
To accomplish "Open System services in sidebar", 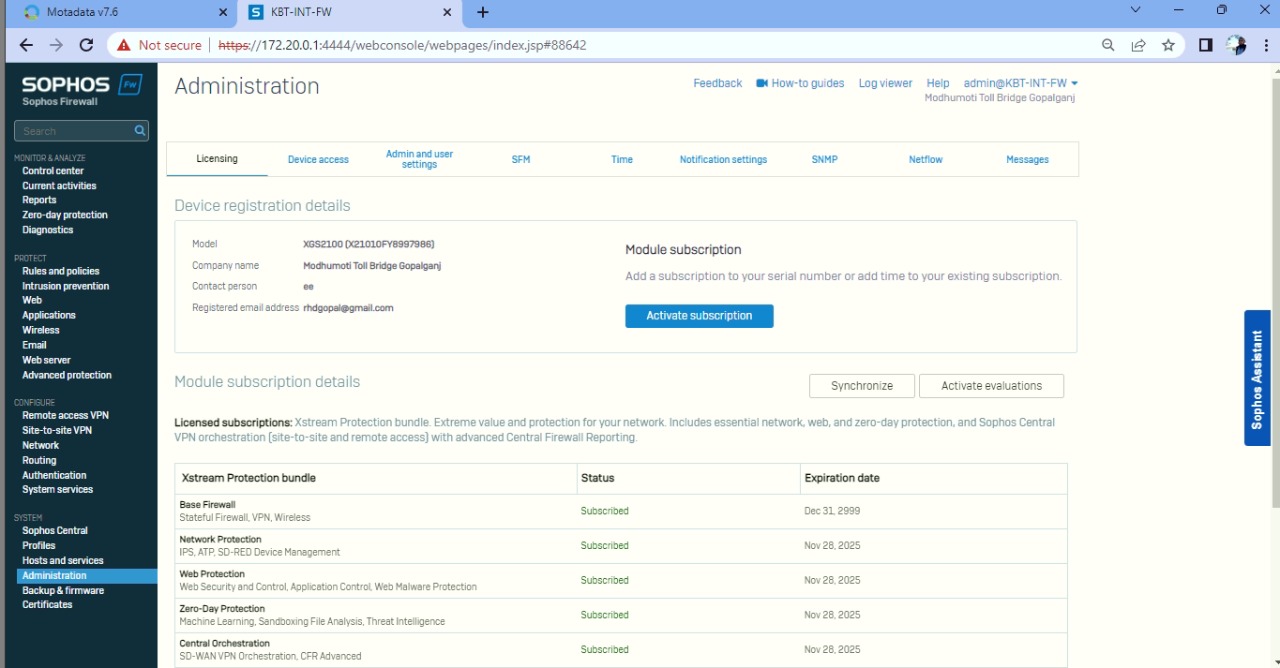I will pyautogui.click(x=57, y=490).
